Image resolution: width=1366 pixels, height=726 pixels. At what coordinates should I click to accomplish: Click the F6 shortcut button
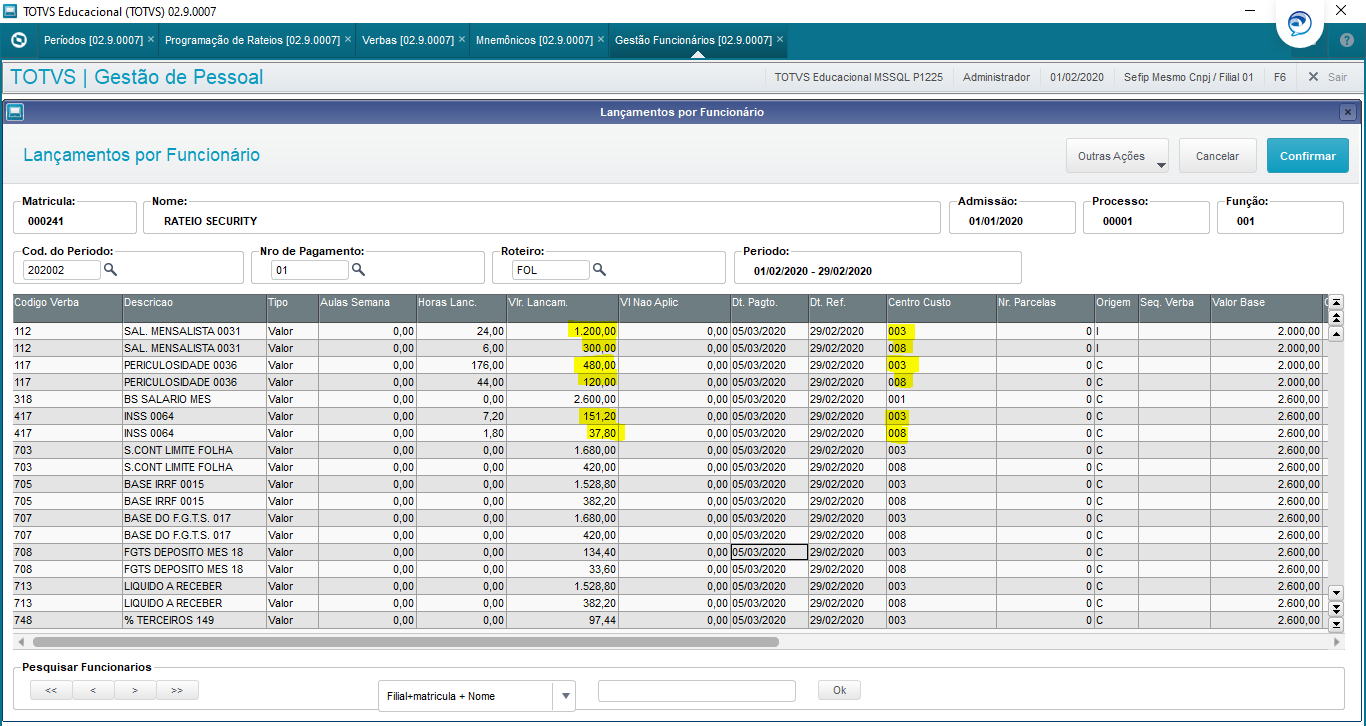tap(1280, 77)
